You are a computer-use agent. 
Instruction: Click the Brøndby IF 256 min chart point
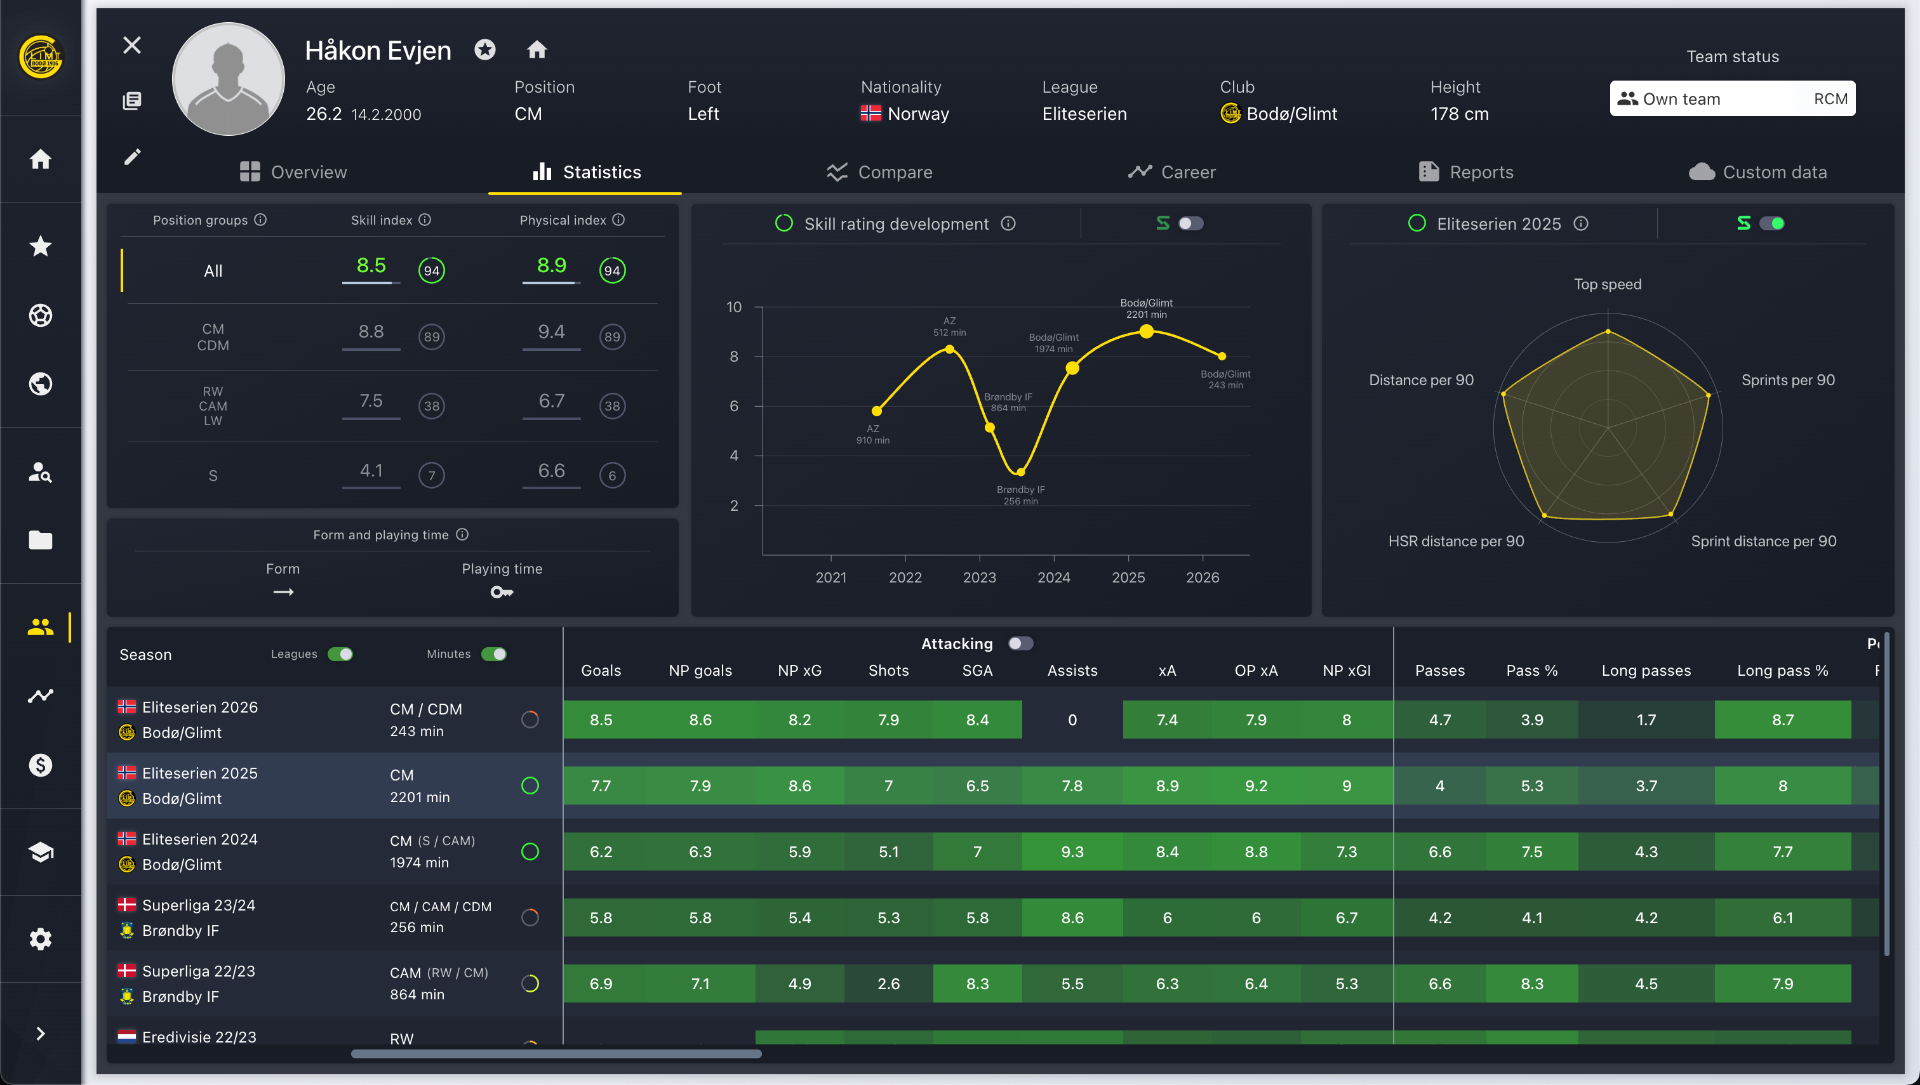(x=1020, y=472)
